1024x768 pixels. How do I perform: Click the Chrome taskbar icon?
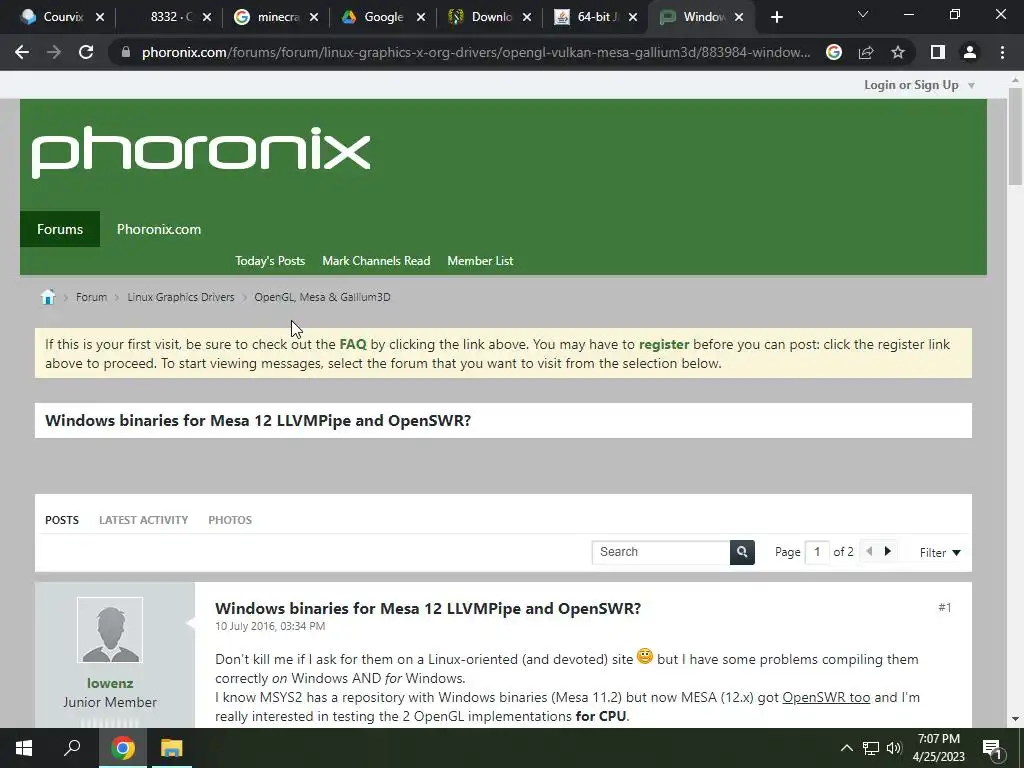[123, 748]
